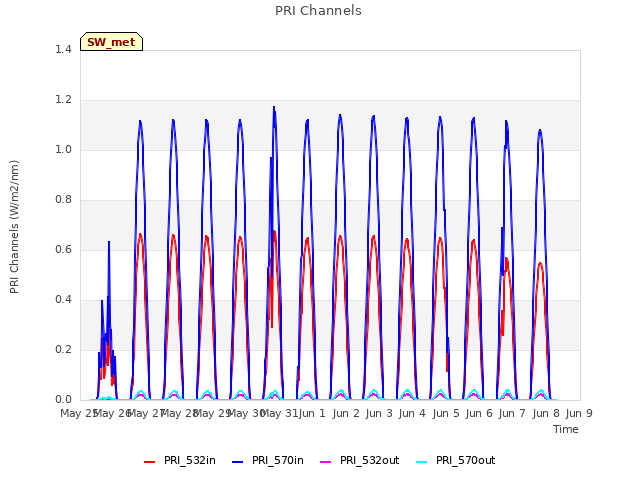The image size is (640, 480).
Task: Click the 0.4 y-axis tick label
Action: 63,300
